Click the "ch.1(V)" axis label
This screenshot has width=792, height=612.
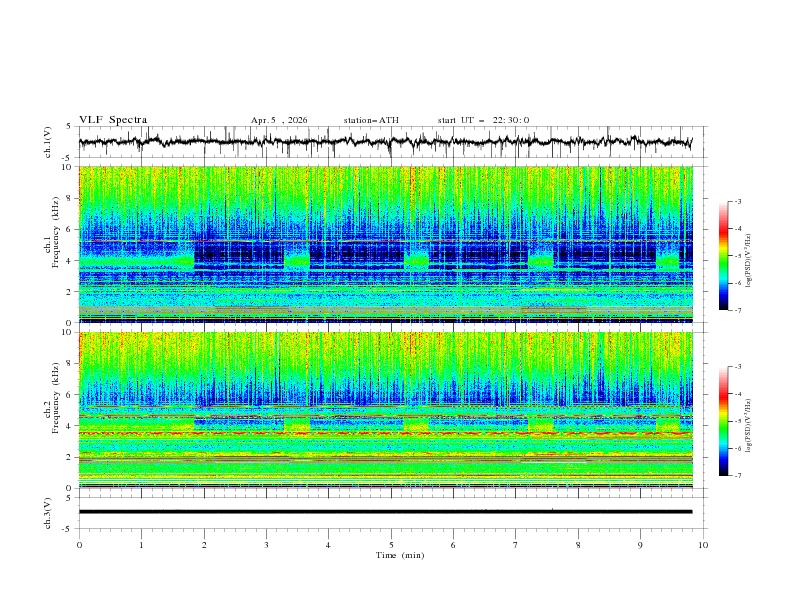point(48,142)
